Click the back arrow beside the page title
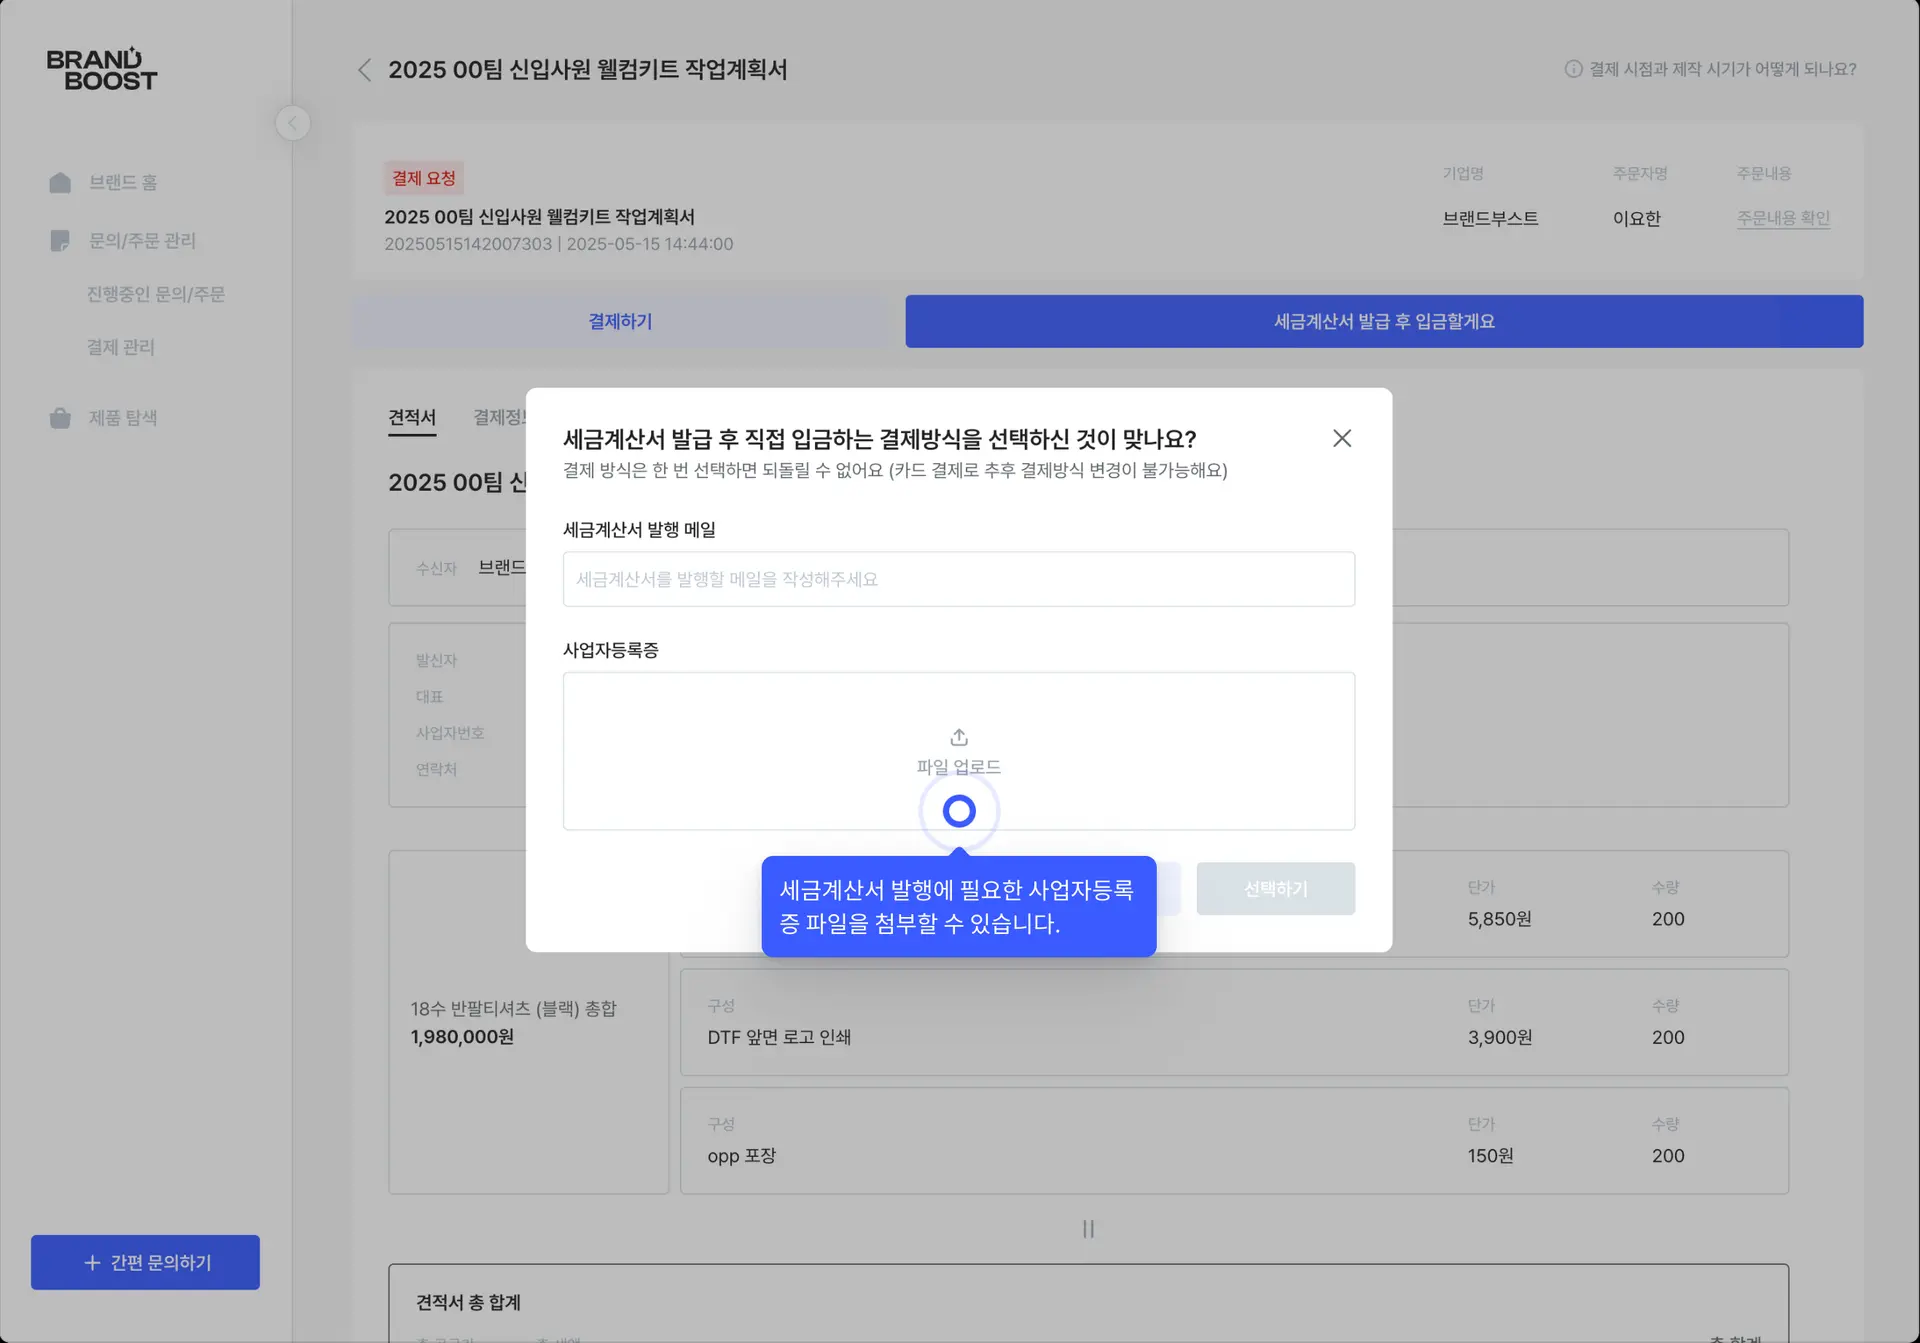 (x=364, y=70)
